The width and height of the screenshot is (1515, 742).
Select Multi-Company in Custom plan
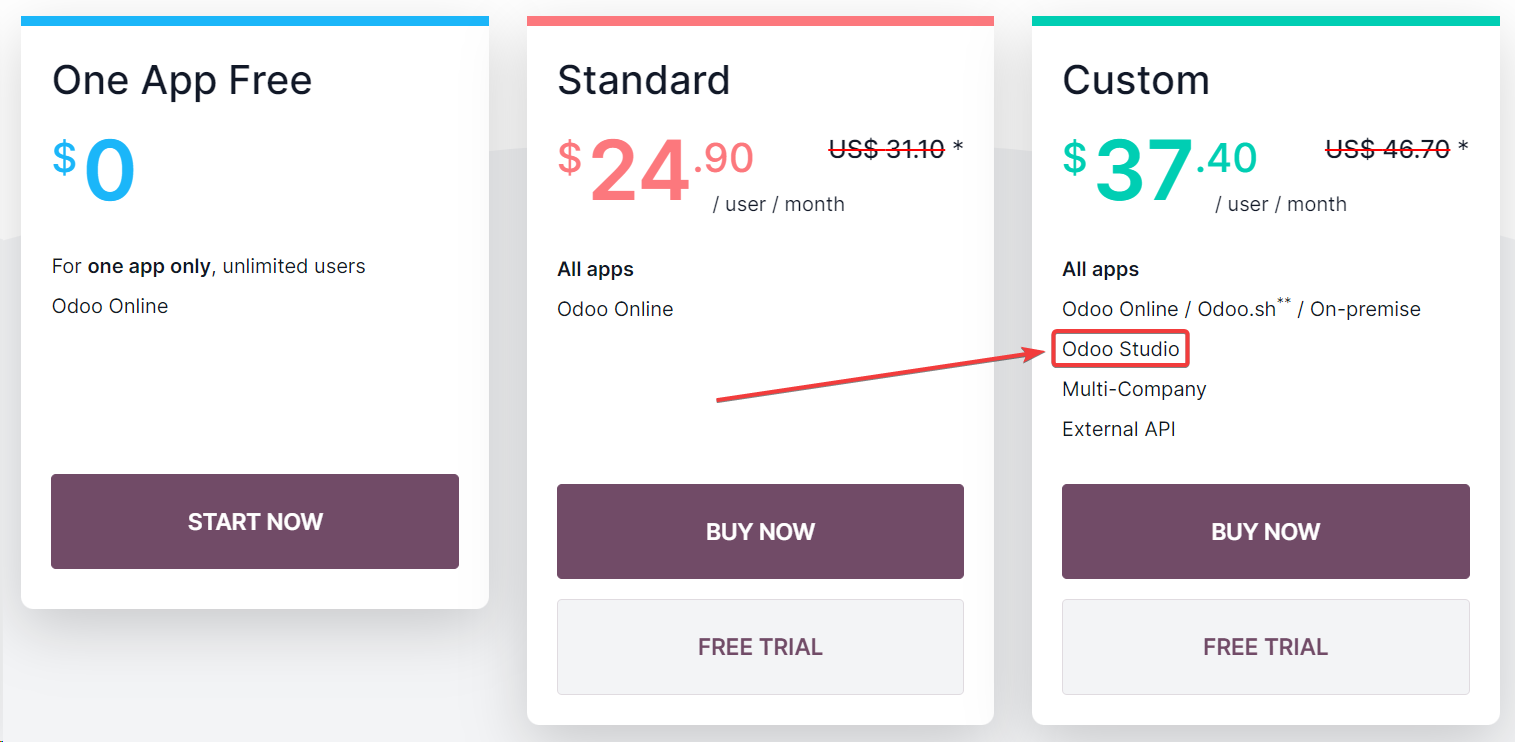[x=1134, y=389]
